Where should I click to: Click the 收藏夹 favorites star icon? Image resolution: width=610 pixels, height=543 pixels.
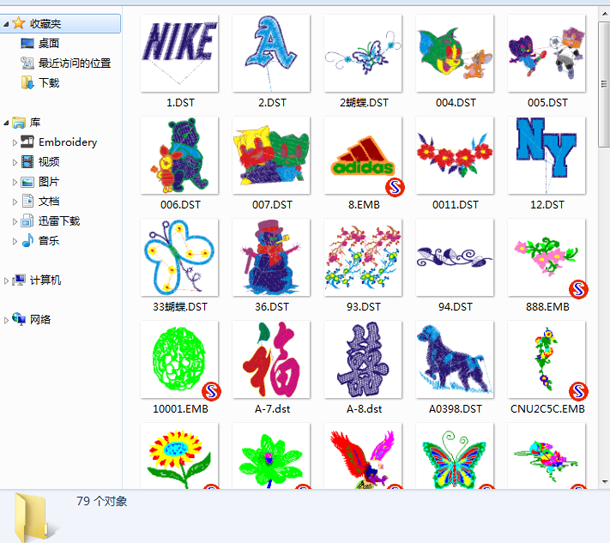[18, 23]
